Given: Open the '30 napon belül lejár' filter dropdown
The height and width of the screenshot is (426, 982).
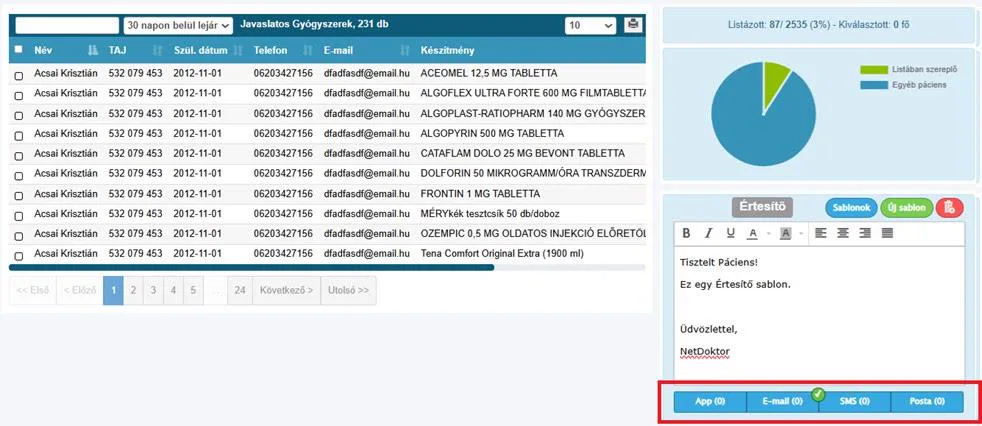Looking at the screenshot, I should (x=178, y=25).
